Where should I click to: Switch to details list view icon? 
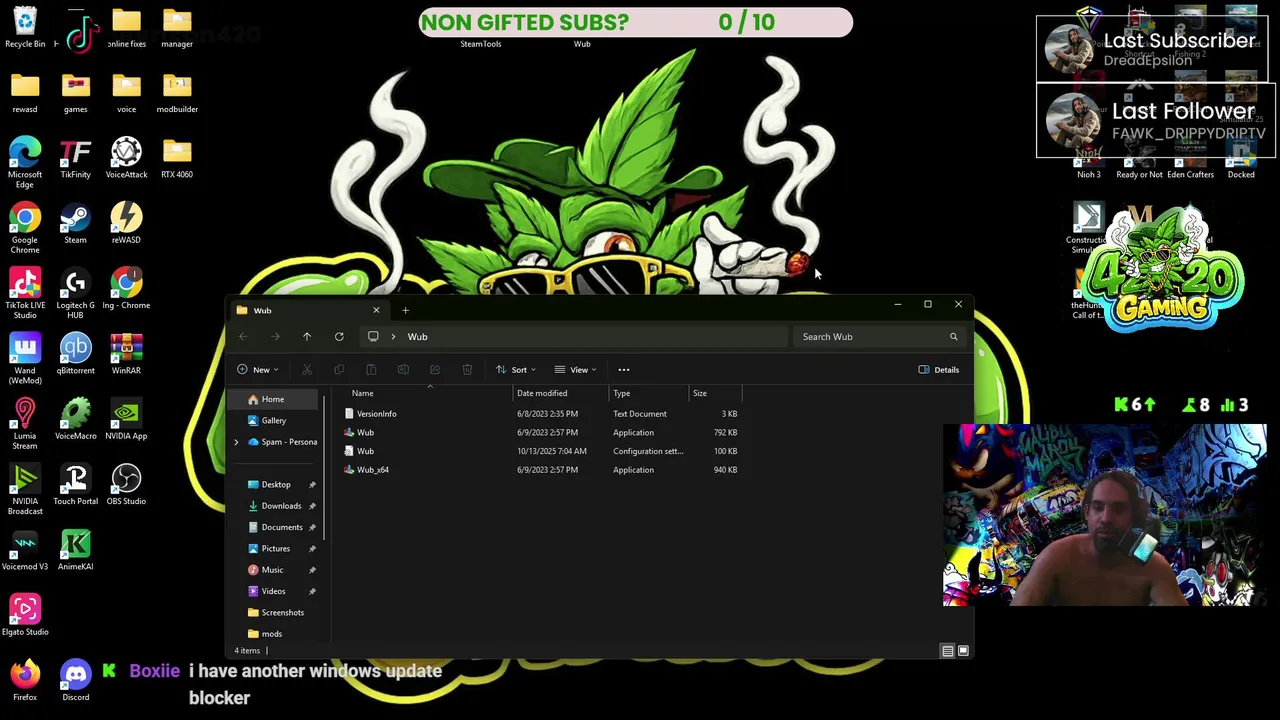947,651
